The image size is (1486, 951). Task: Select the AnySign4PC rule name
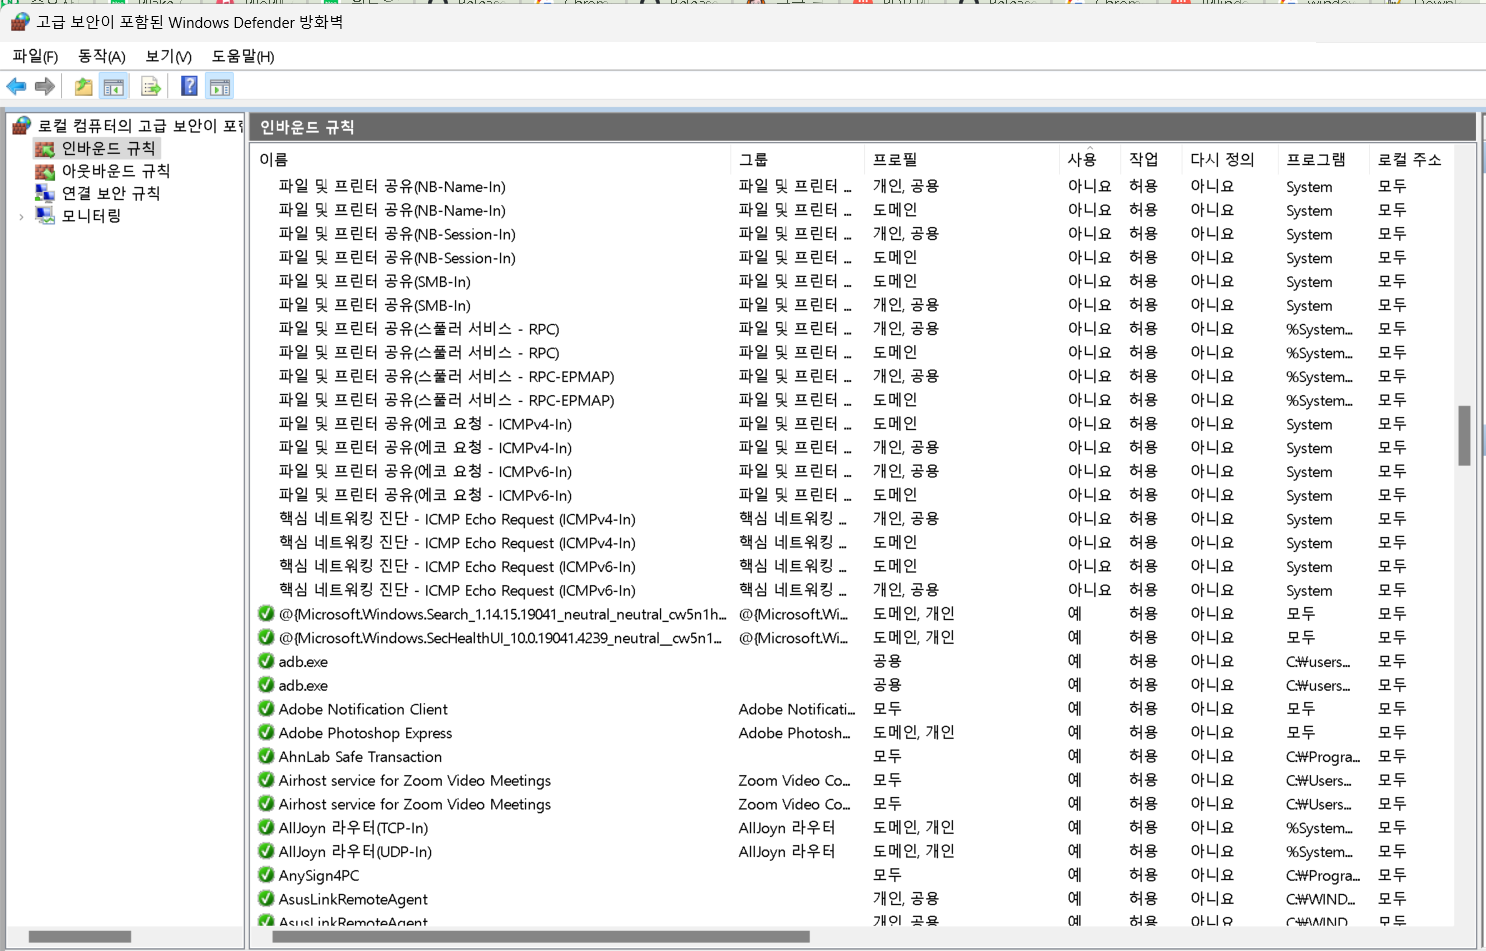coord(319,875)
